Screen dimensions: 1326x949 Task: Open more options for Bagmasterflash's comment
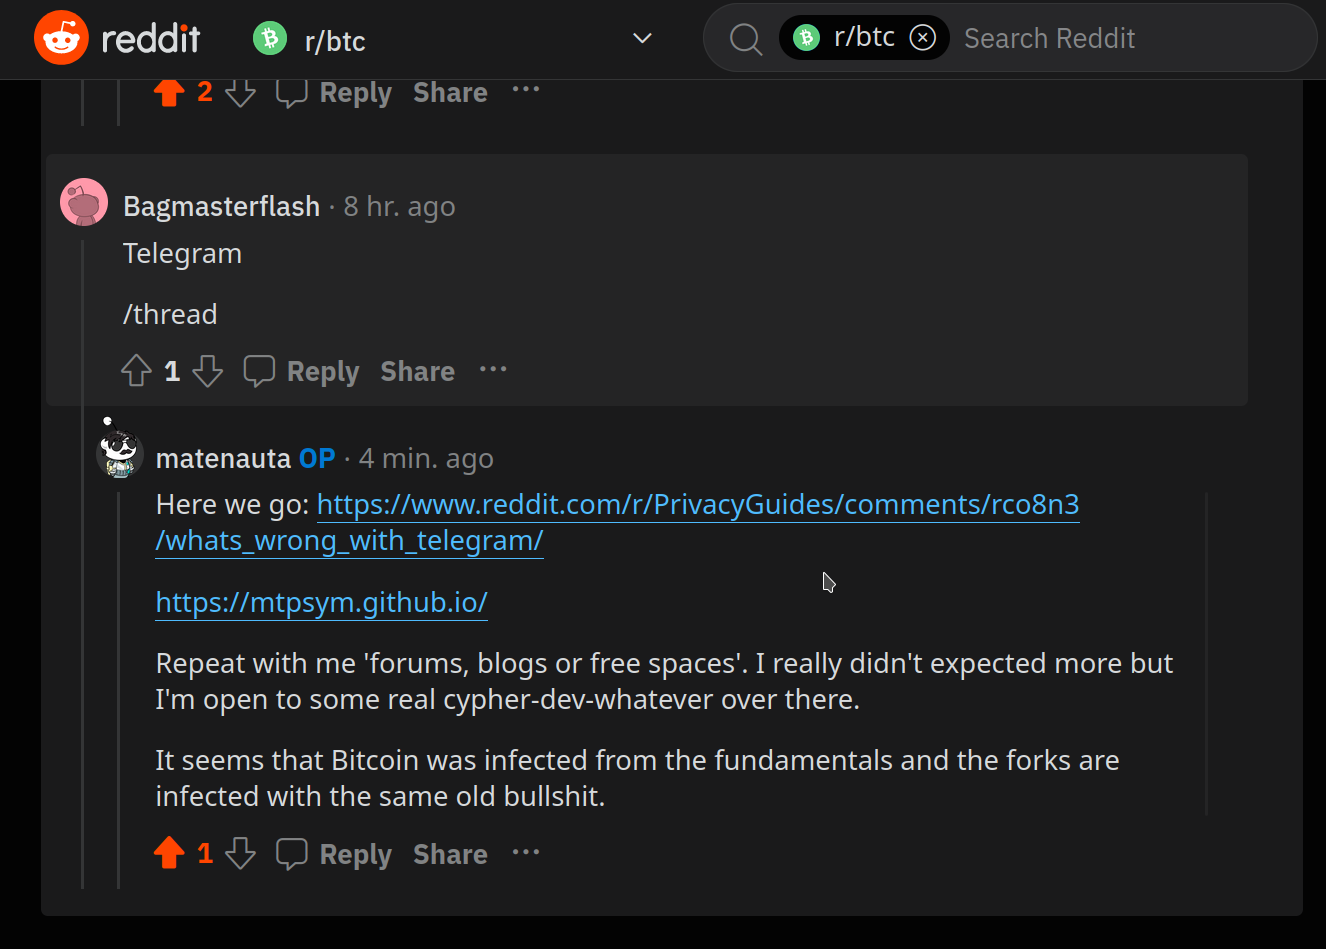493,370
